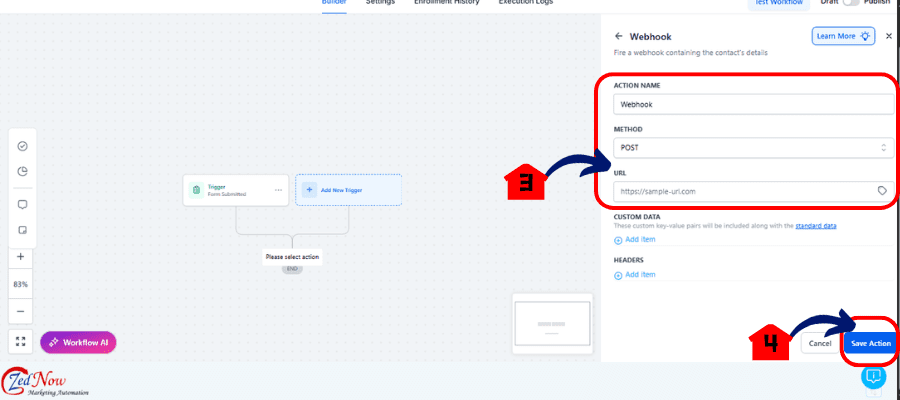Click the END node label
Viewport: 900px width, 400px height.
click(x=292, y=269)
